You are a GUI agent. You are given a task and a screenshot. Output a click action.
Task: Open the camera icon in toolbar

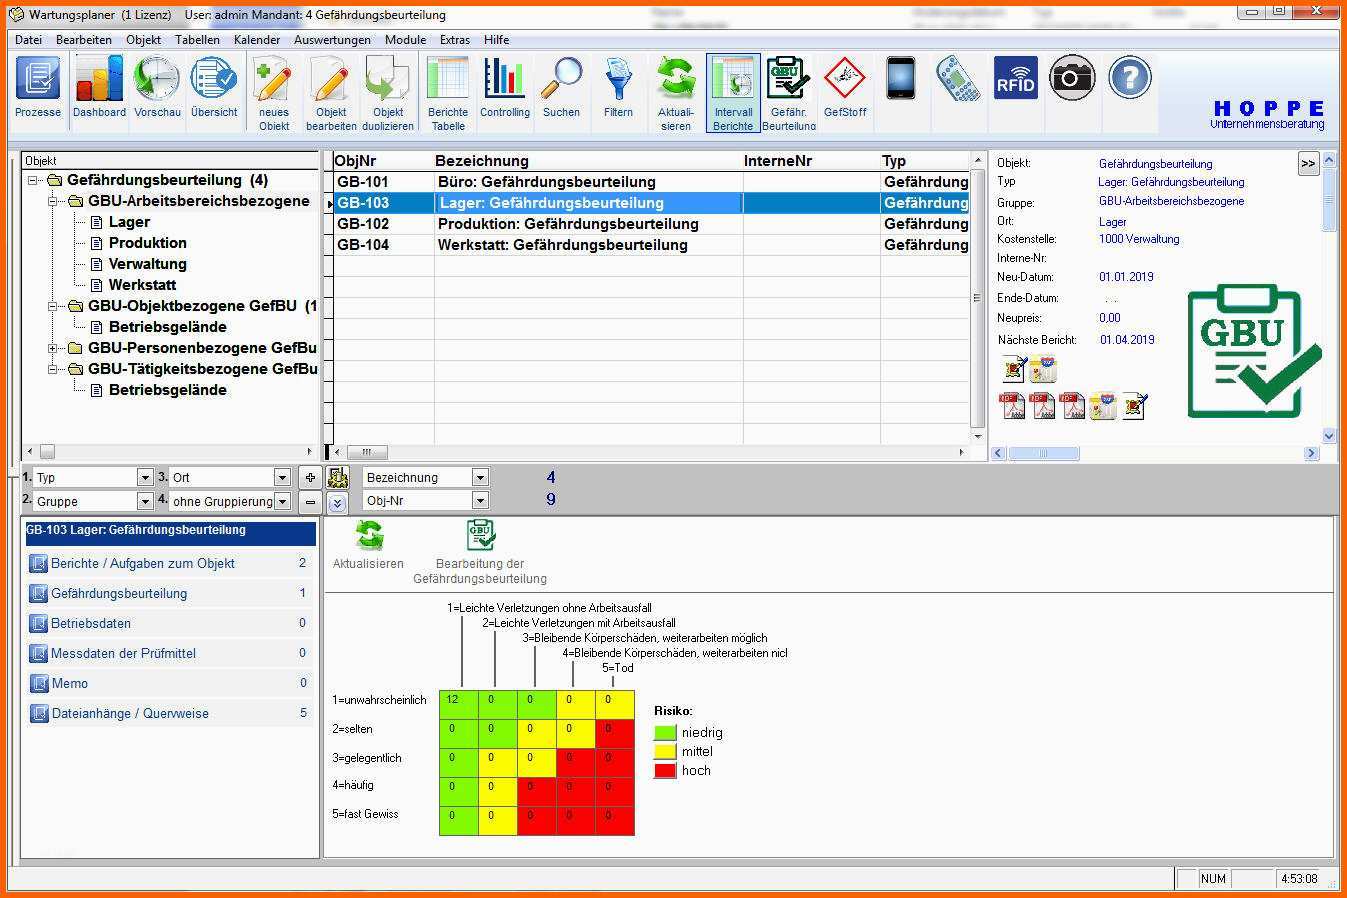click(x=1072, y=78)
